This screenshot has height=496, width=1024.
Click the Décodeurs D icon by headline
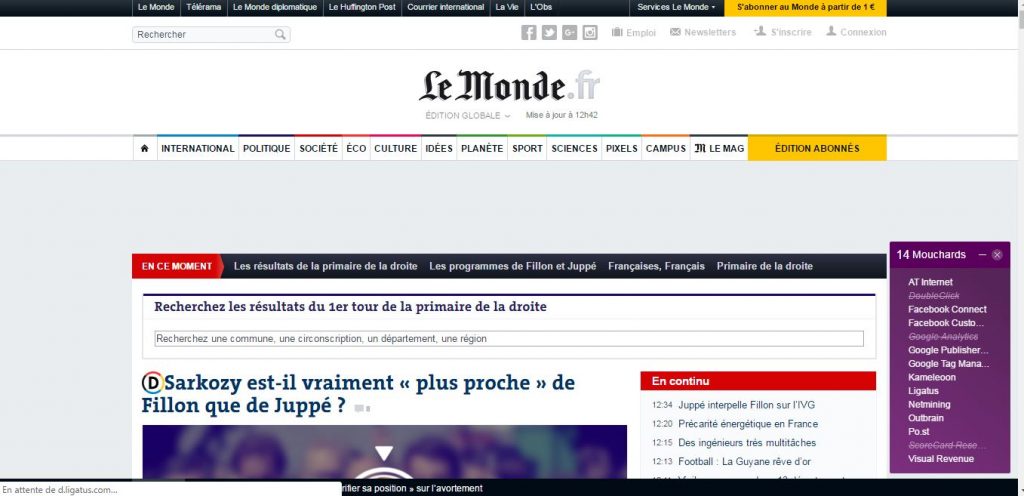point(152,382)
